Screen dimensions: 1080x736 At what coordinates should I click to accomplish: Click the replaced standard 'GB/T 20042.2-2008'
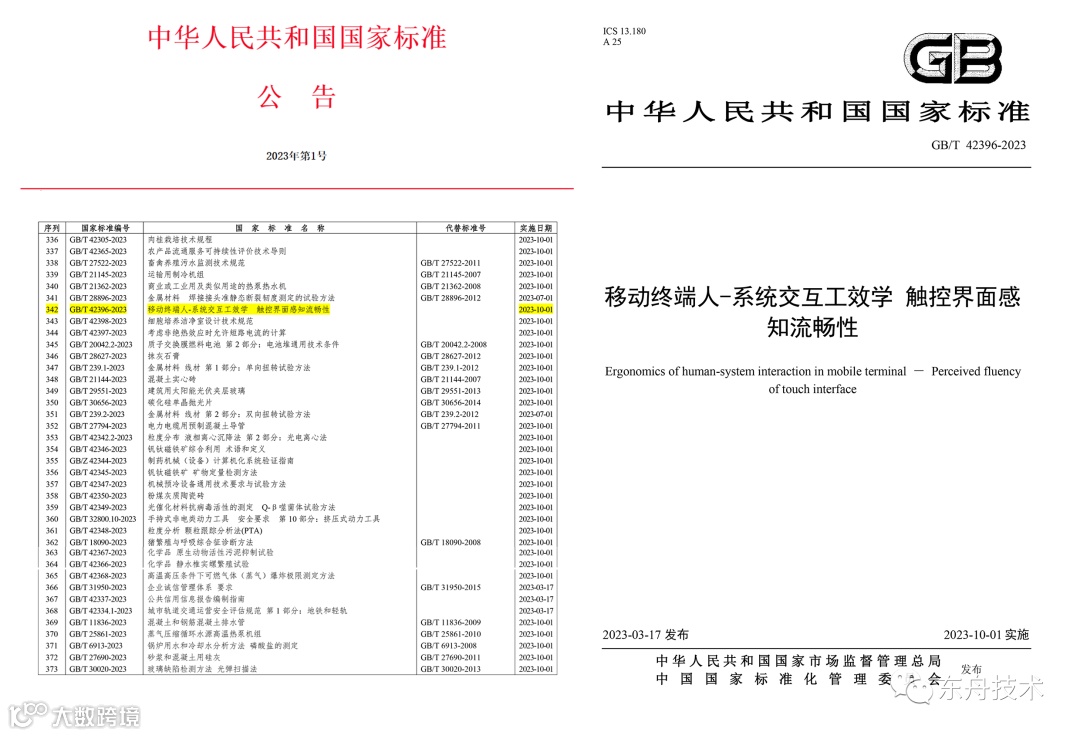click(x=453, y=345)
